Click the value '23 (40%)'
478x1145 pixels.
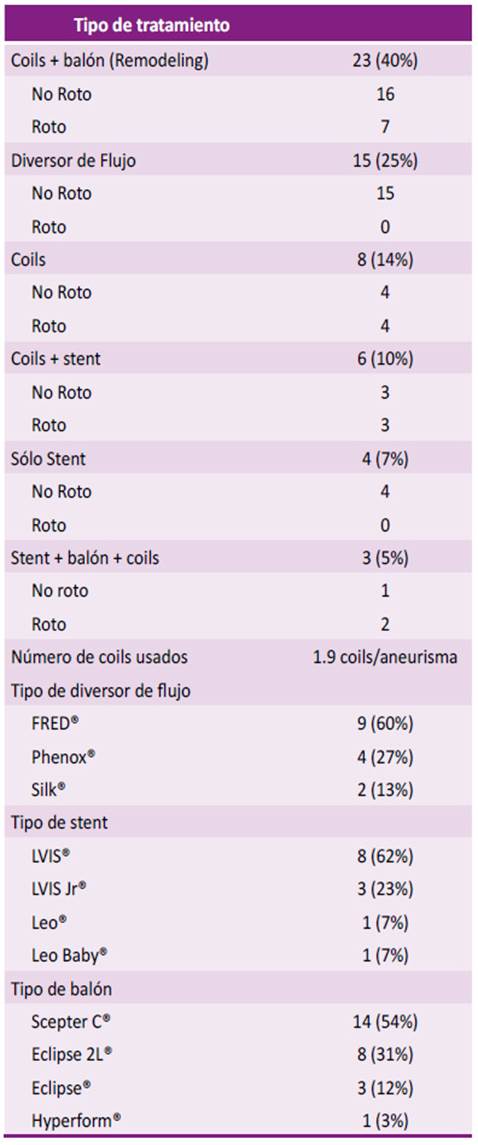tap(385, 61)
